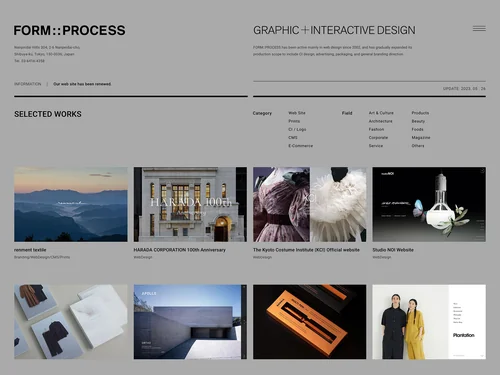The height and width of the screenshot is (375, 500).
Task: Open the renment textile mountain thumbnail
Action: (x=71, y=204)
